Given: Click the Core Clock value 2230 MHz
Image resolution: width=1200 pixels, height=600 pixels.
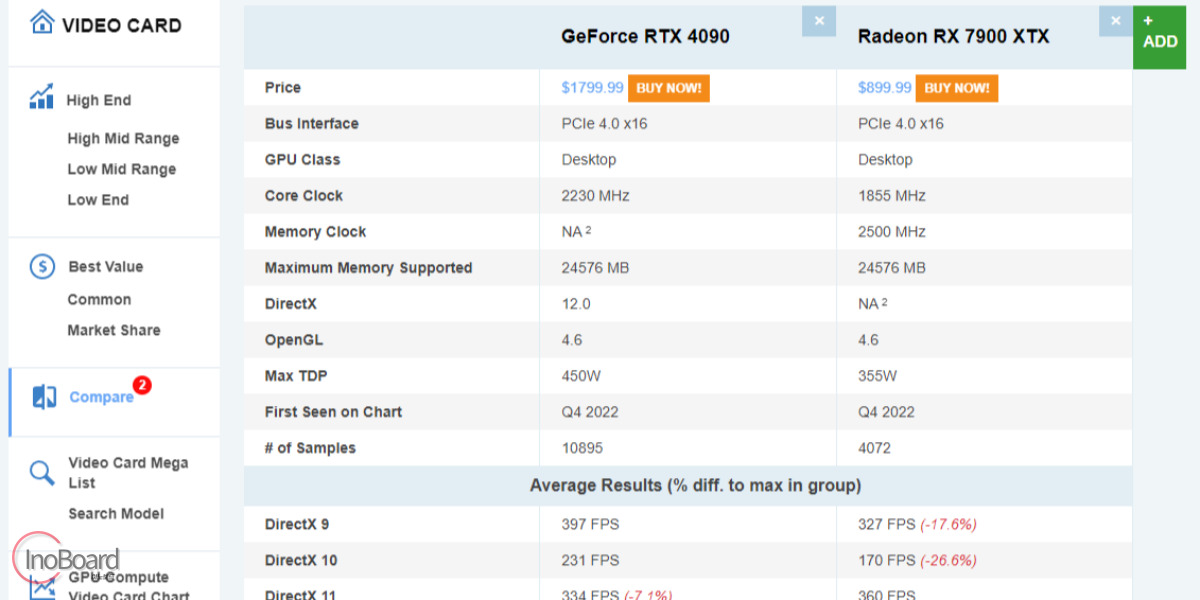Looking at the screenshot, I should coord(596,196).
